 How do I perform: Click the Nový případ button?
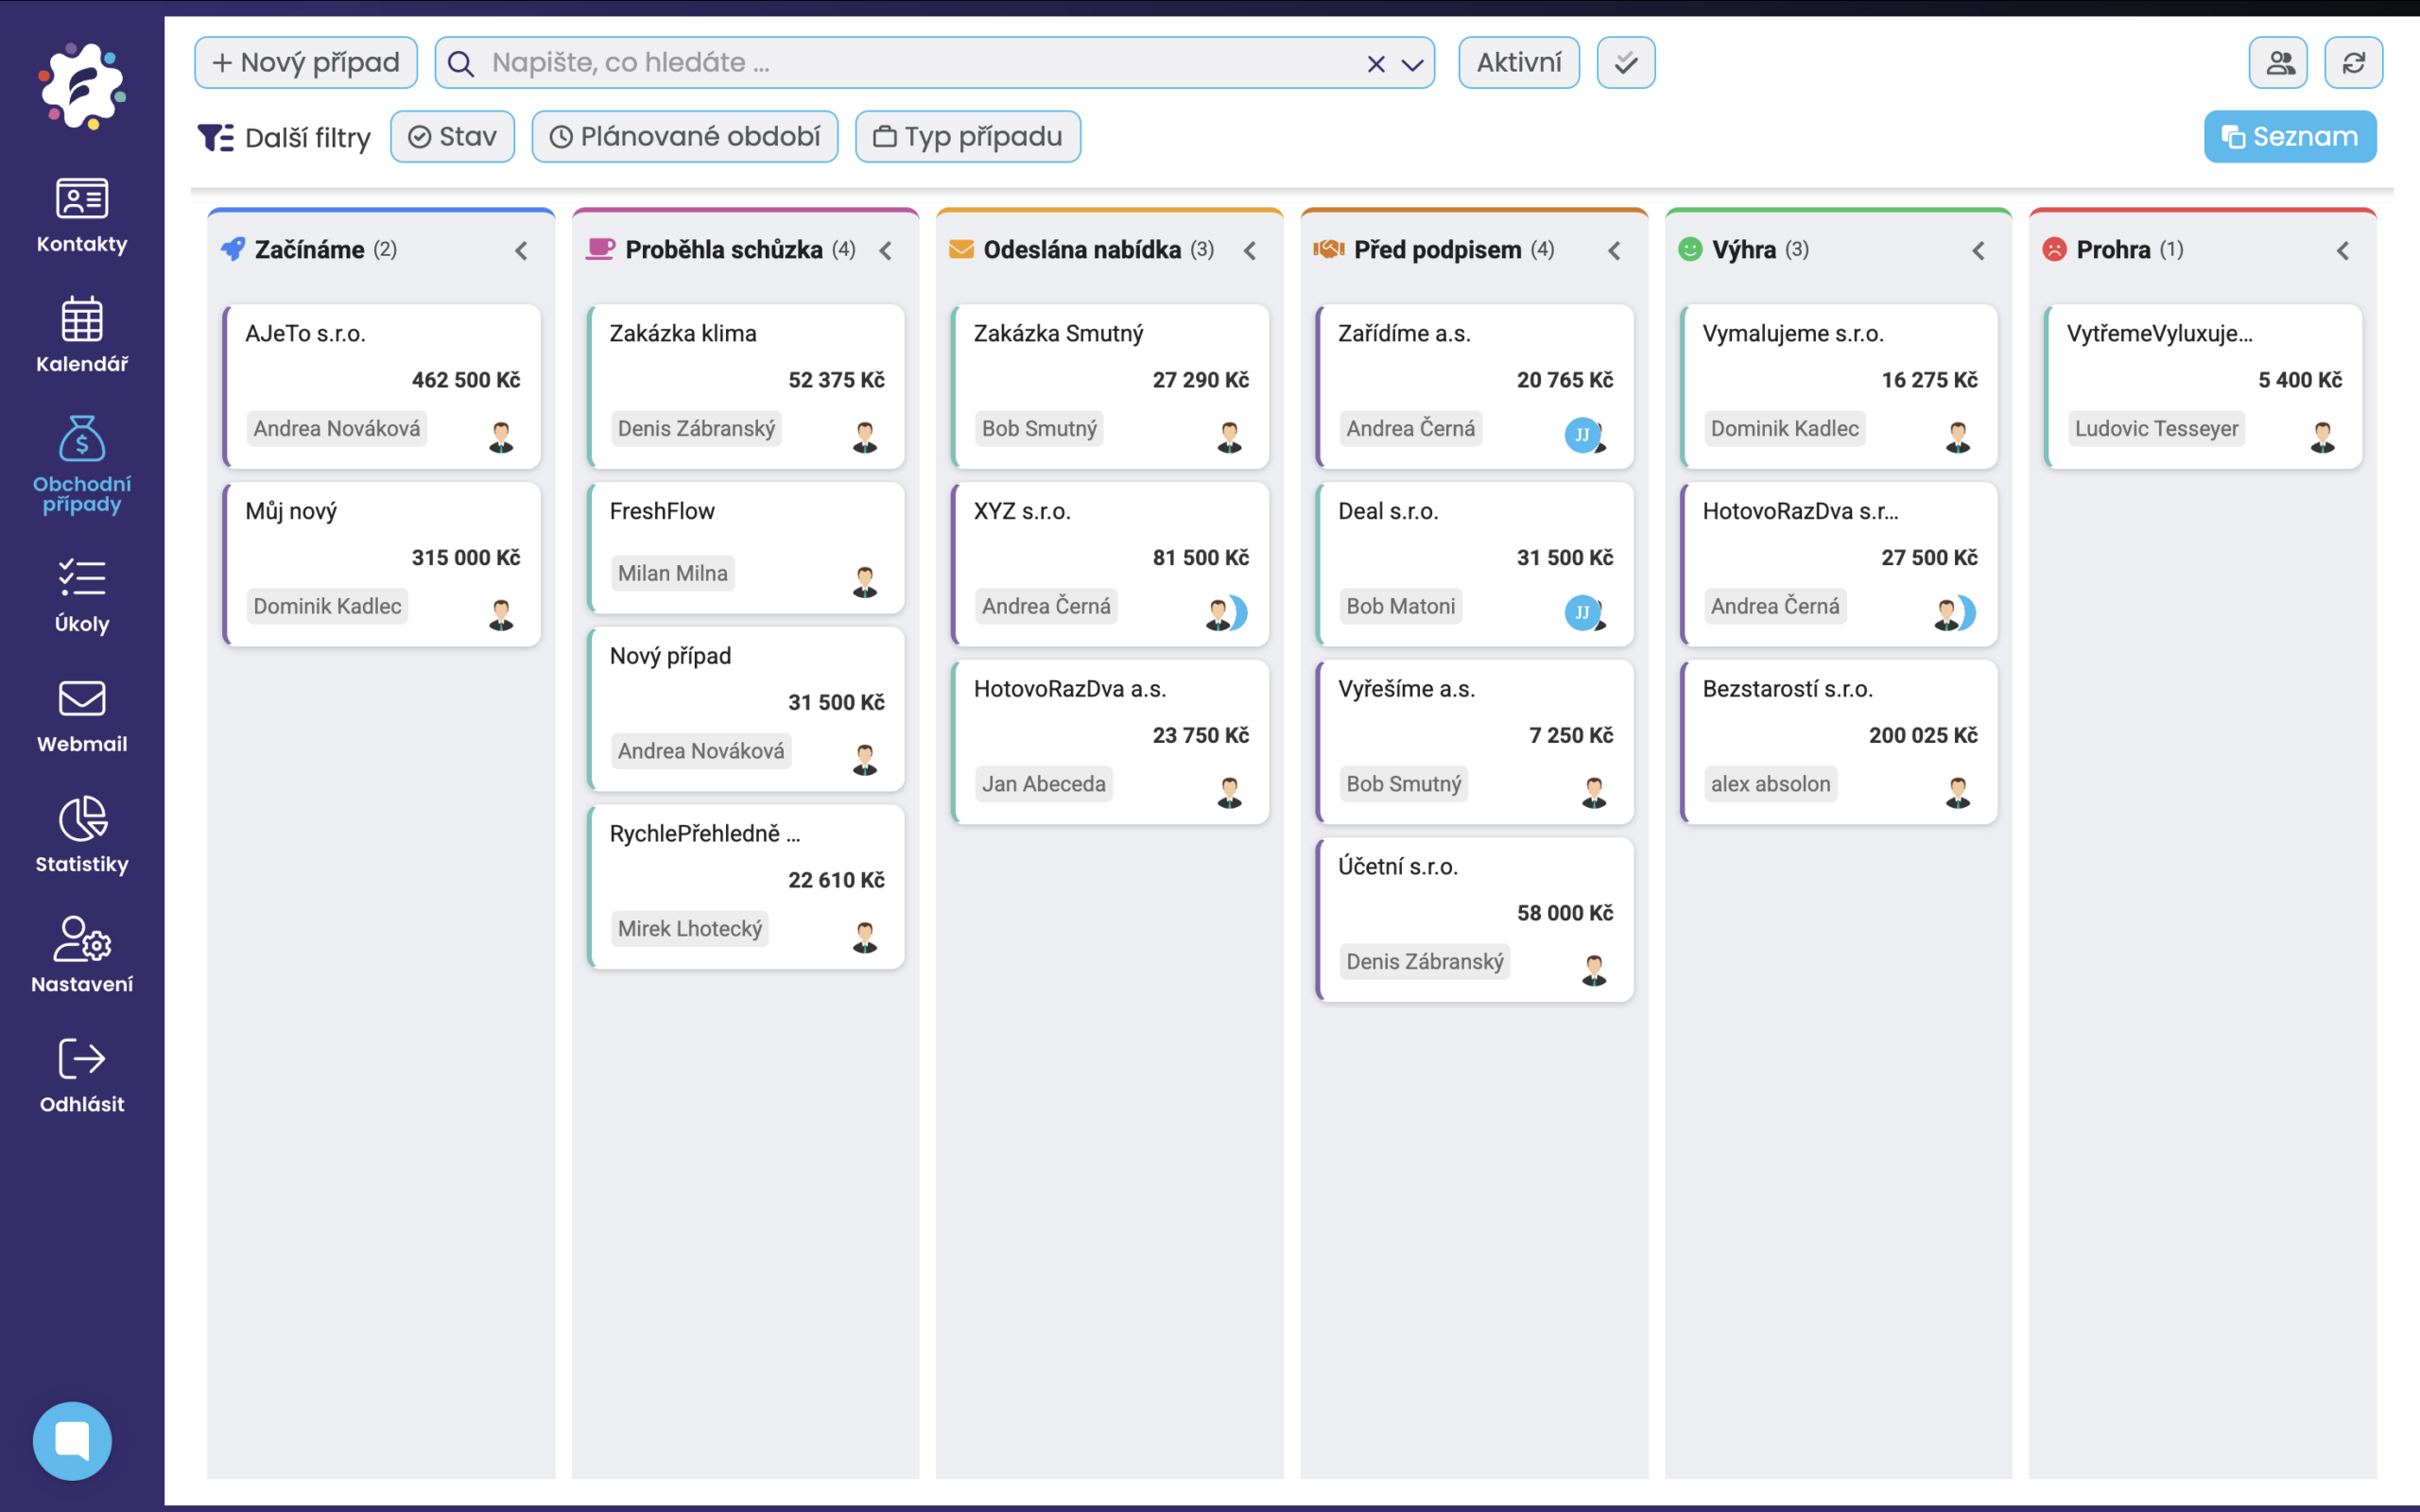306,63
